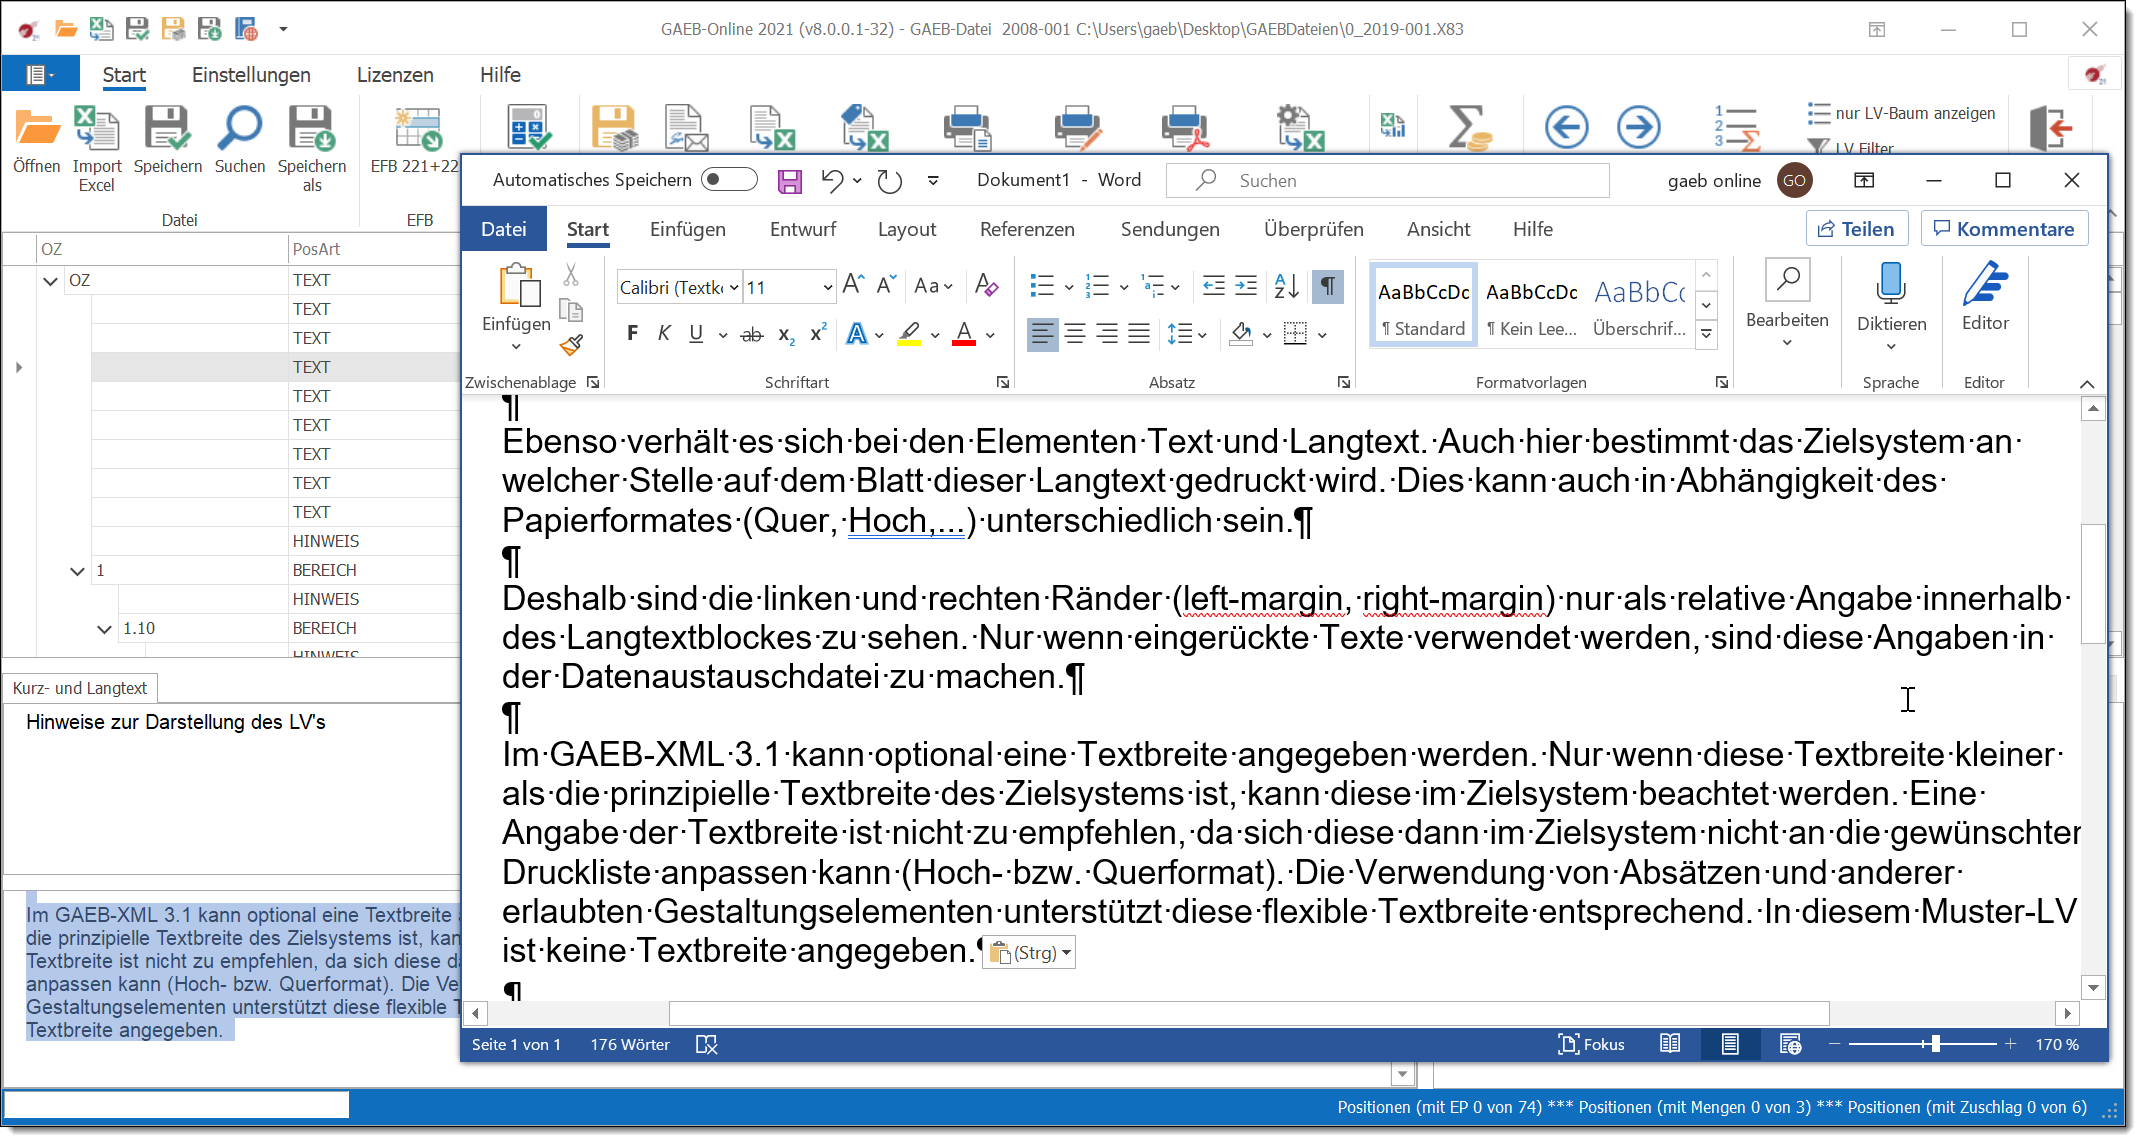Viewport: 2141px width, 1142px height.
Task: Toggle the show paragraph marks button
Action: [x=1328, y=287]
